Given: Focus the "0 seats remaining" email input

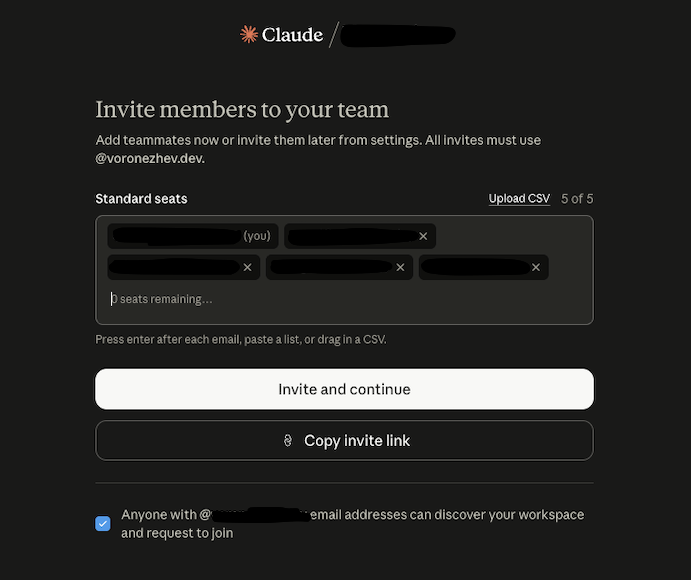Looking at the screenshot, I should pos(344,299).
